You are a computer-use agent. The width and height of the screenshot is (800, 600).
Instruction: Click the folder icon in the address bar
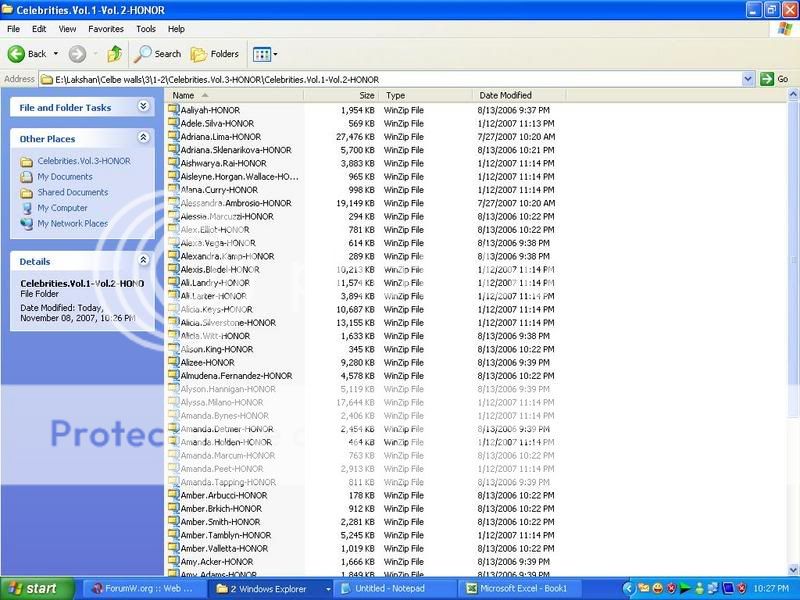pos(47,79)
